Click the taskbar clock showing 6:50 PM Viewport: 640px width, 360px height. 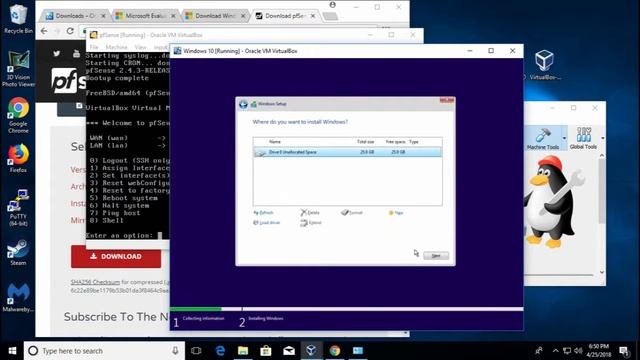[599, 351]
